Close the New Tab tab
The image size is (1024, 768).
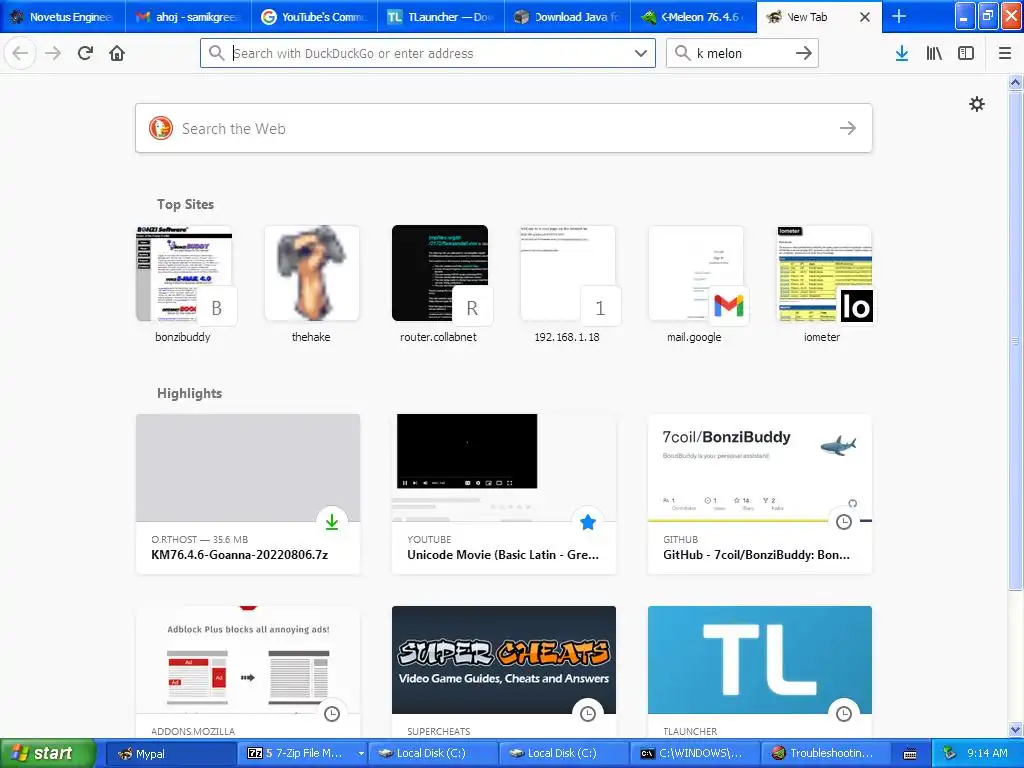tap(865, 17)
